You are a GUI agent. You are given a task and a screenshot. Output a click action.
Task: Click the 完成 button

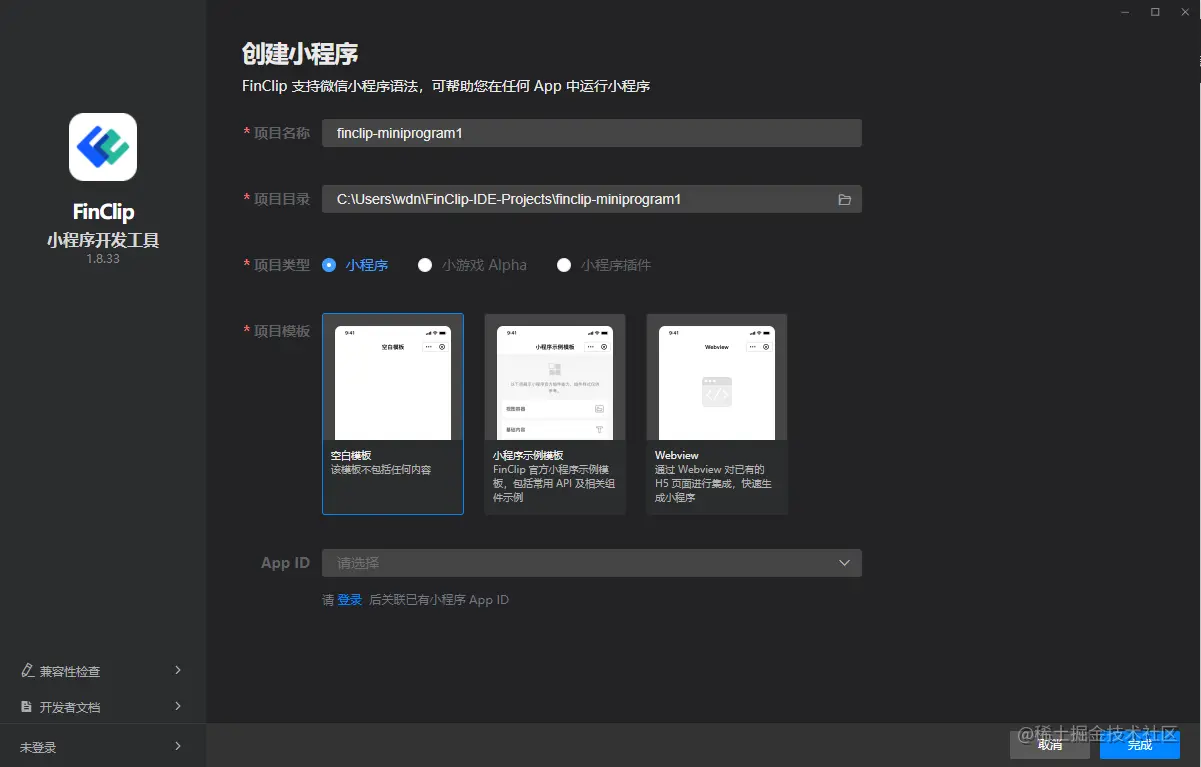tap(1140, 744)
